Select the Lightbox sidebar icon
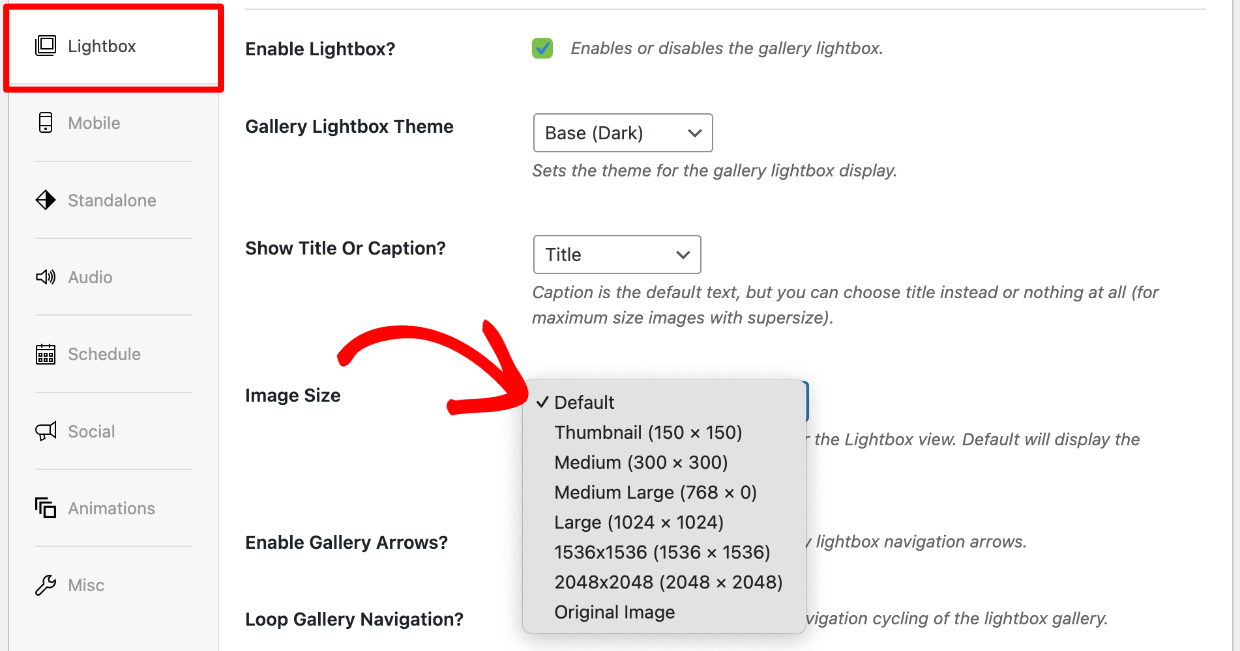 tap(45, 45)
